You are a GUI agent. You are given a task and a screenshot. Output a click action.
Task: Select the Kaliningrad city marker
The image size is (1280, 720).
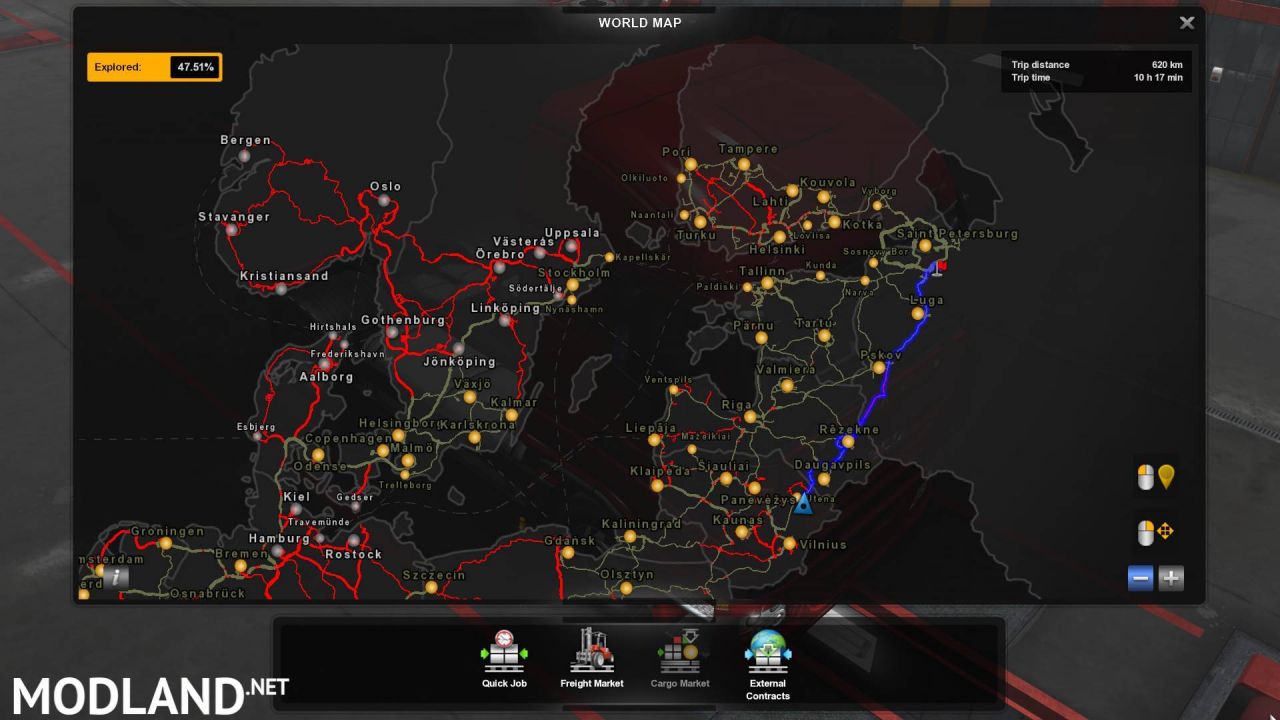630,537
